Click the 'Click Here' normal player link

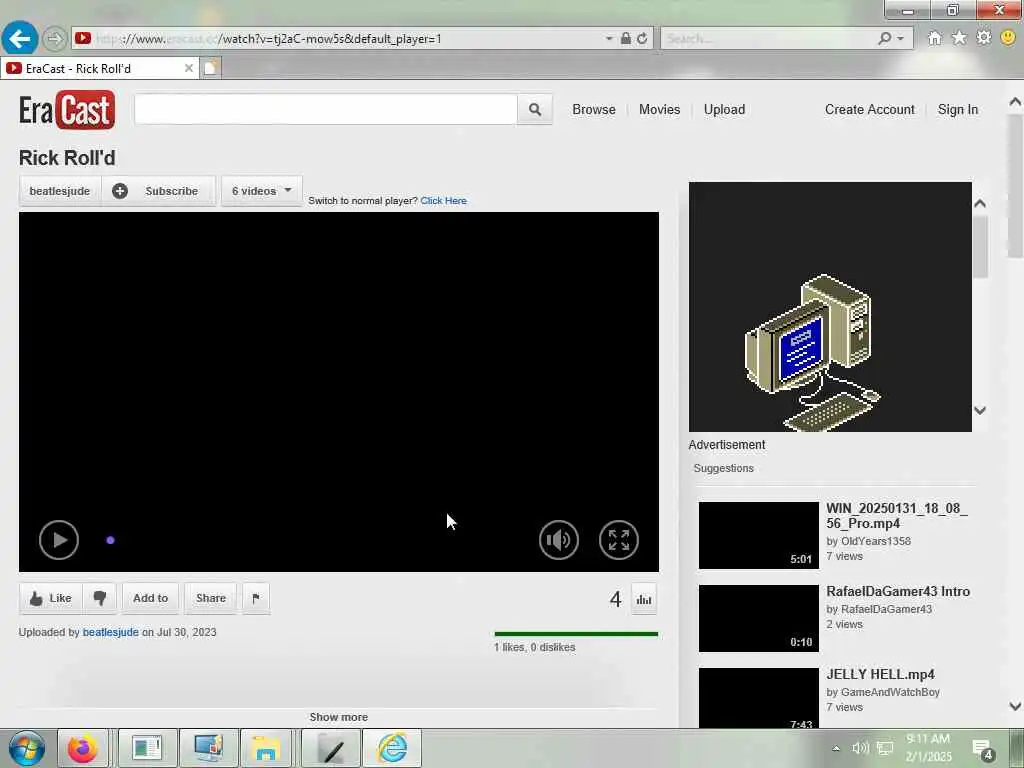pyautogui.click(x=443, y=200)
